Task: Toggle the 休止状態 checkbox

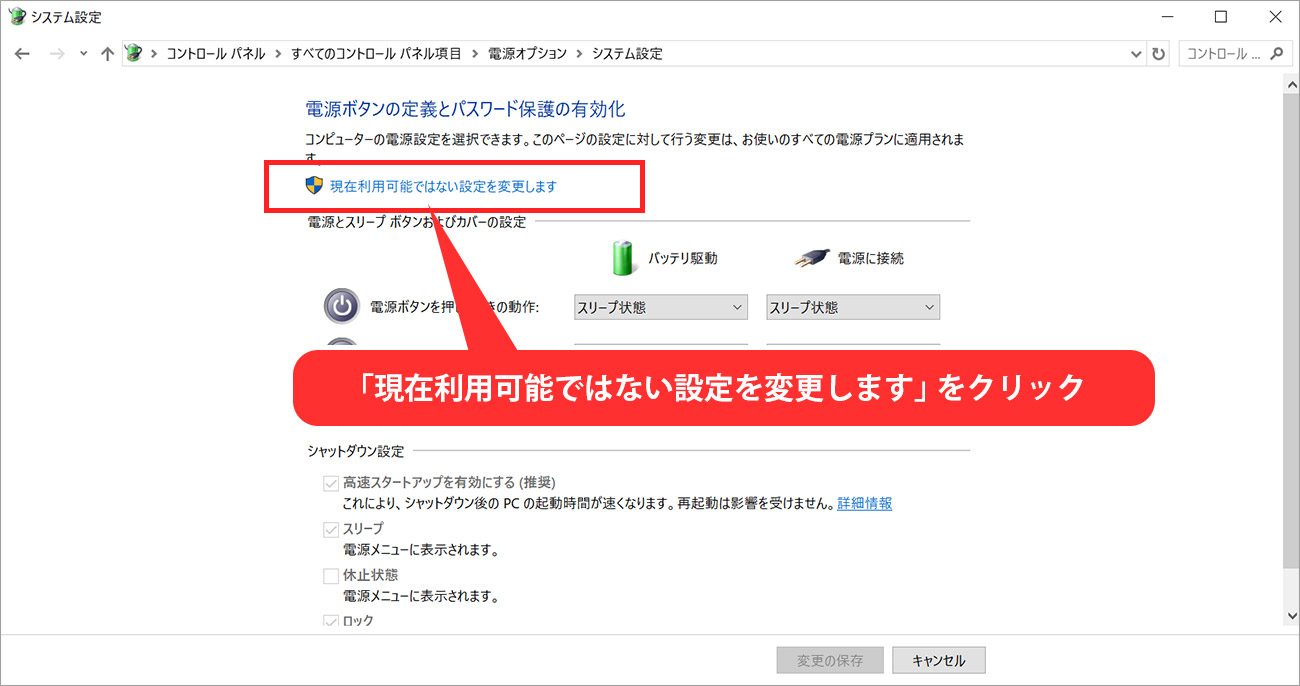Action: coord(330,576)
